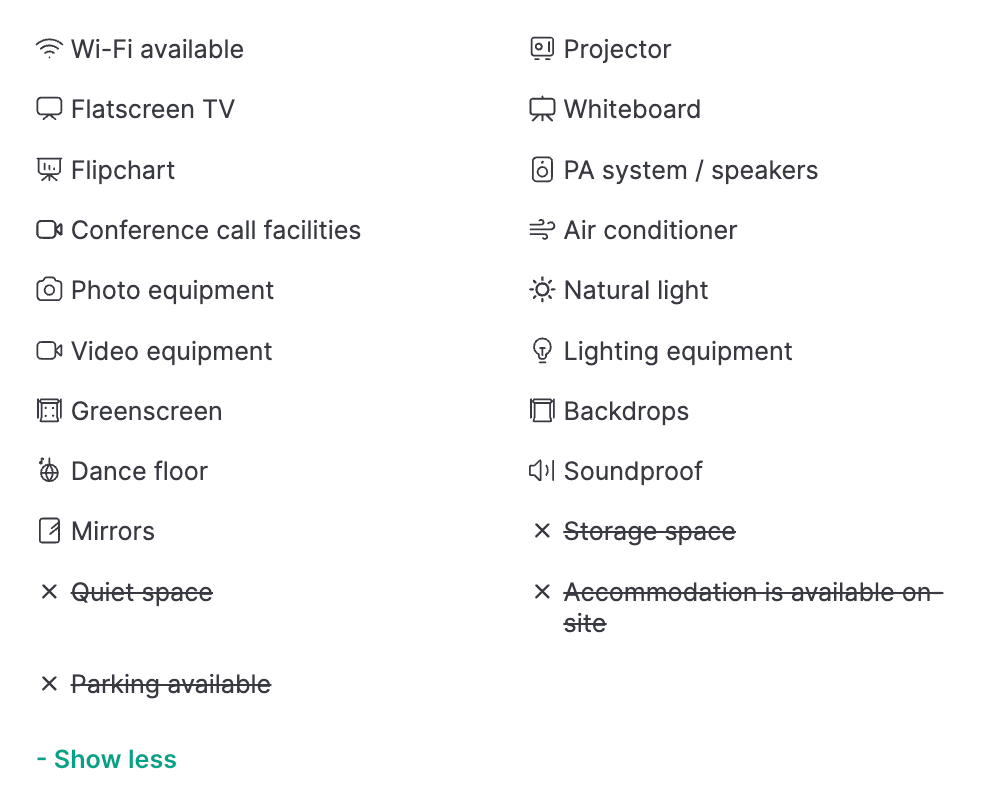Click the Natural light sun icon
Viewport: 996px width, 798px height.
pos(542,290)
